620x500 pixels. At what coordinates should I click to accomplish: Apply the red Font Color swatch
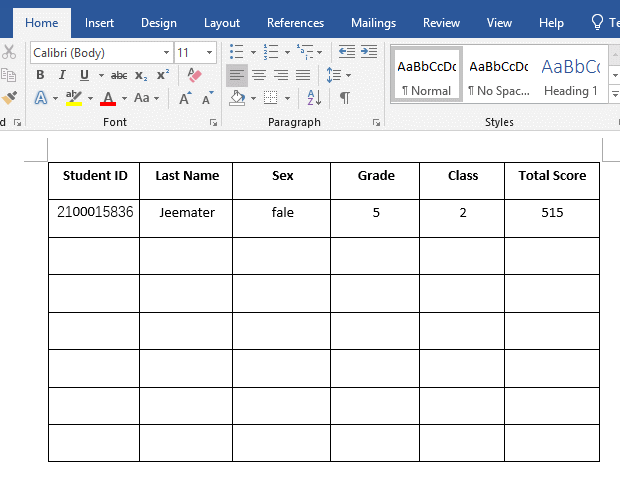(x=108, y=98)
